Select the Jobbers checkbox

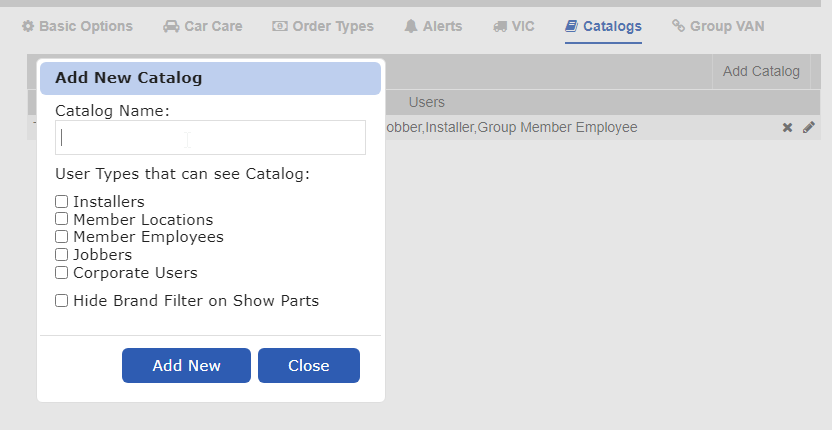pos(62,255)
